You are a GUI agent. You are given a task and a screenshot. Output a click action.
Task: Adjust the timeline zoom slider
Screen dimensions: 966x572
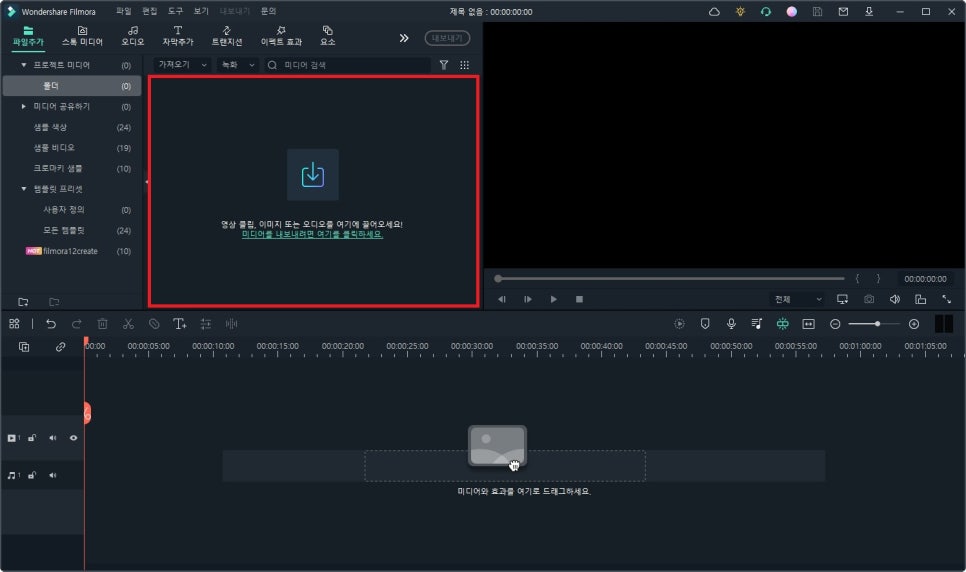[x=873, y=324]
